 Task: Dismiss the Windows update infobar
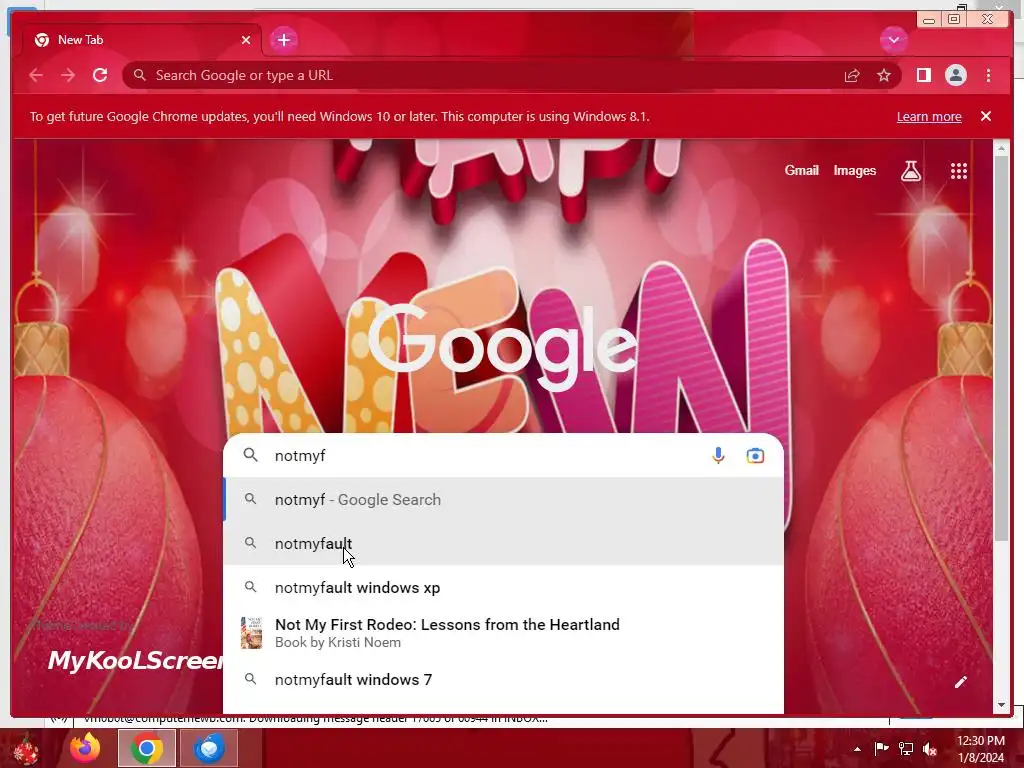pyautogui.click(x=986, y=116)
